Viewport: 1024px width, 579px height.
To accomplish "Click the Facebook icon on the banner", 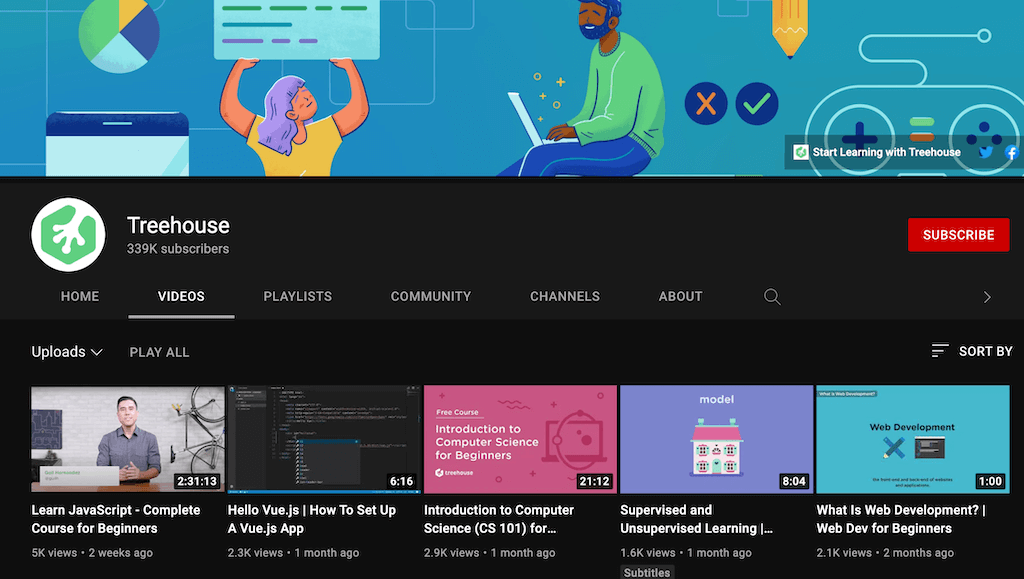I will [x=1012, y=152].
